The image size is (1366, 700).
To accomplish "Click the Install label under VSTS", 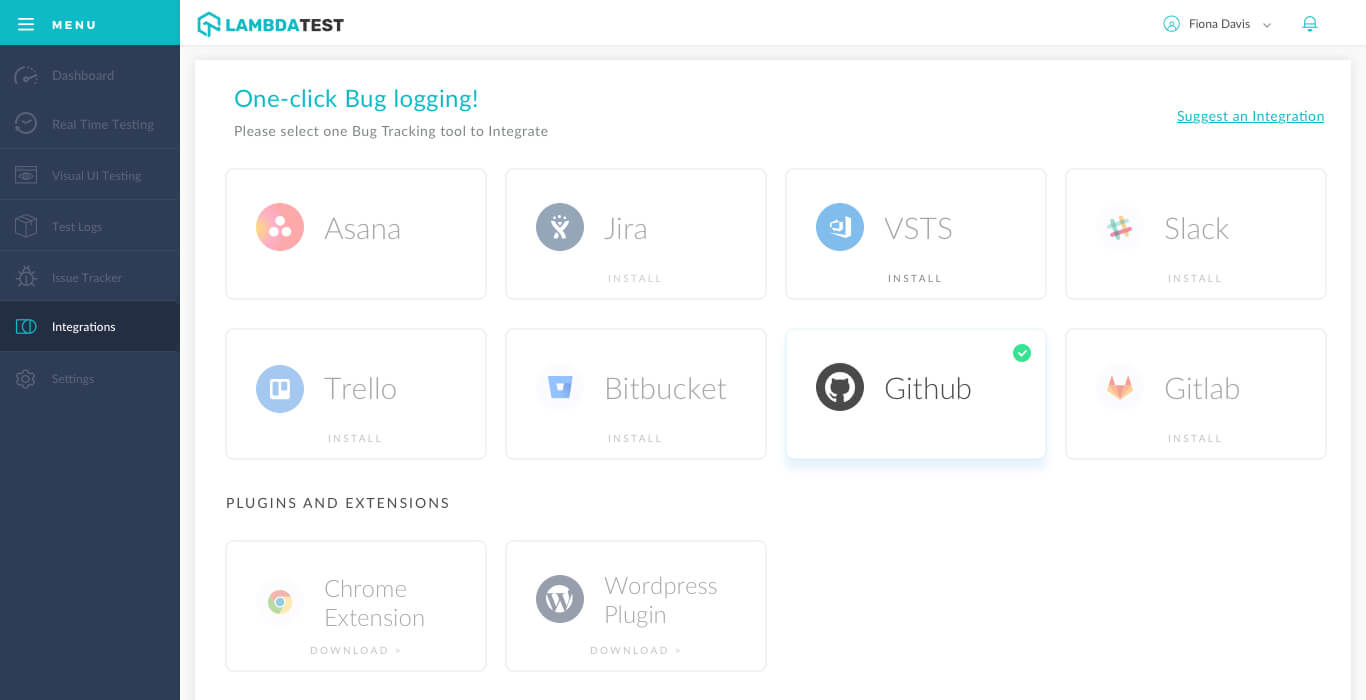I will [x=915, y=278].
